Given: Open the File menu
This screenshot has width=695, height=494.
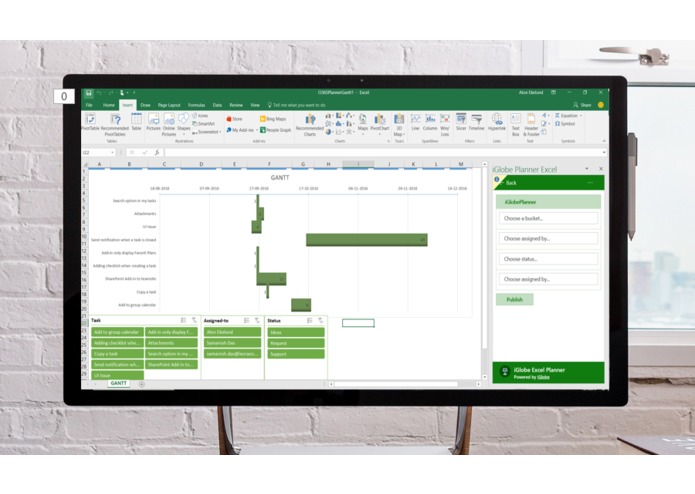Looking at the screenshot, I should [89, 105].
